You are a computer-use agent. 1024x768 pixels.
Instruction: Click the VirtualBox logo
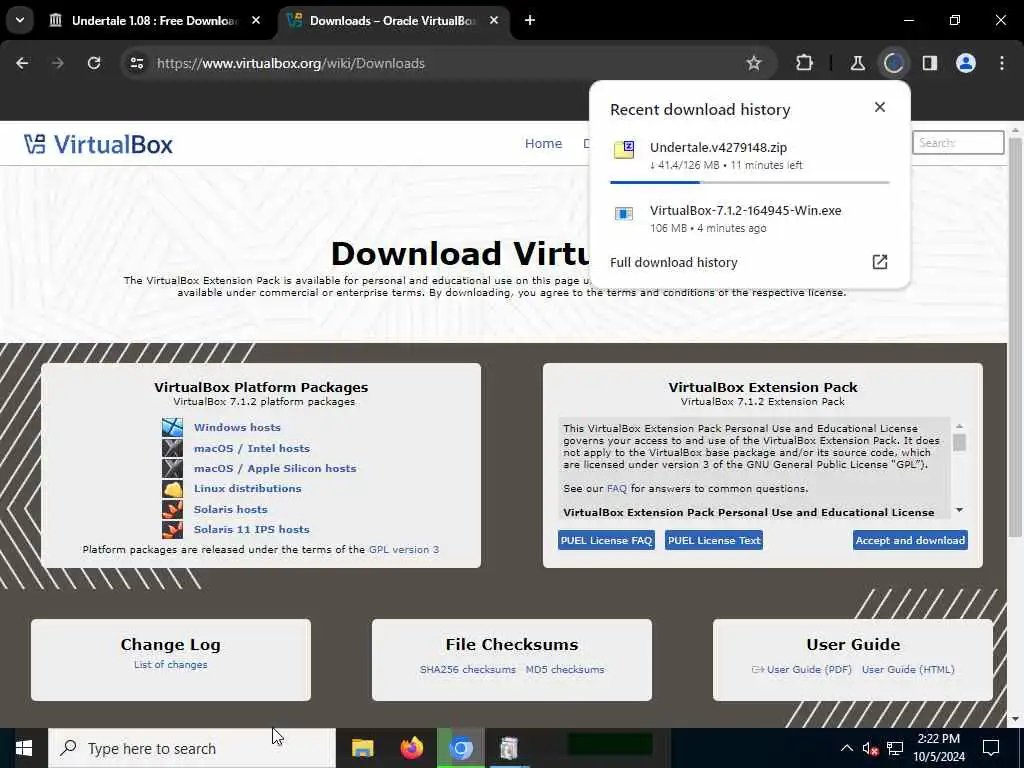click(98, 144)
